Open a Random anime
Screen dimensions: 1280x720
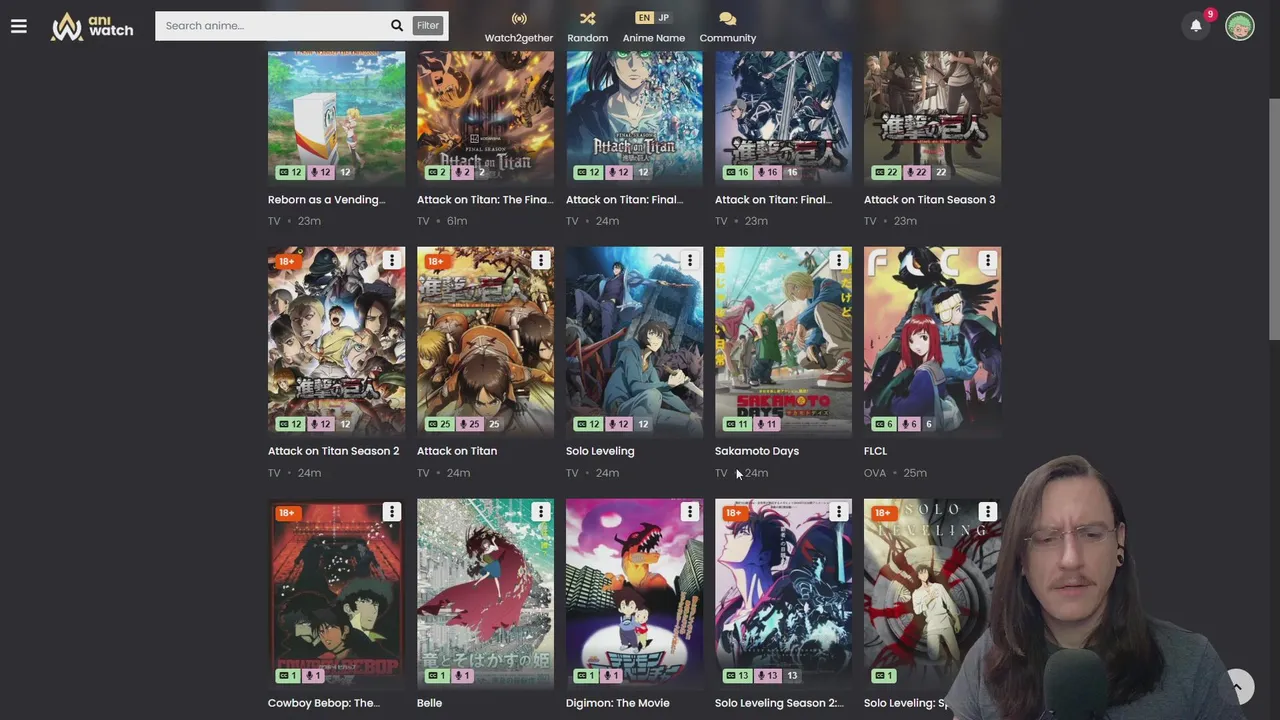point(588,28)
